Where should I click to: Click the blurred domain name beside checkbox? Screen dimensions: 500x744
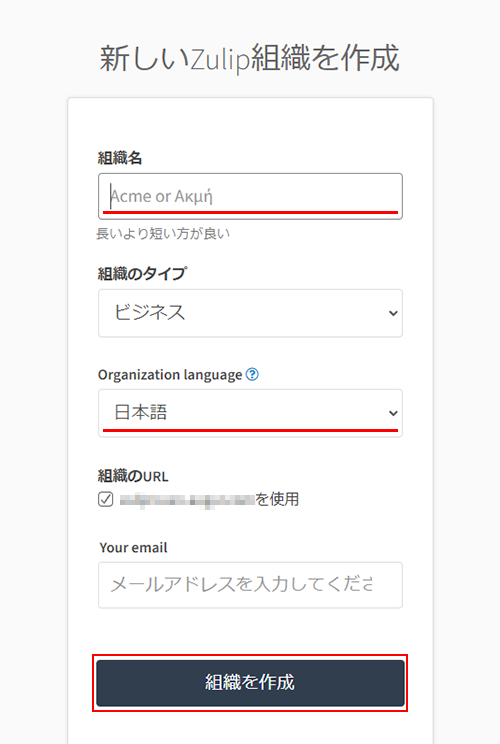(187, 500)
